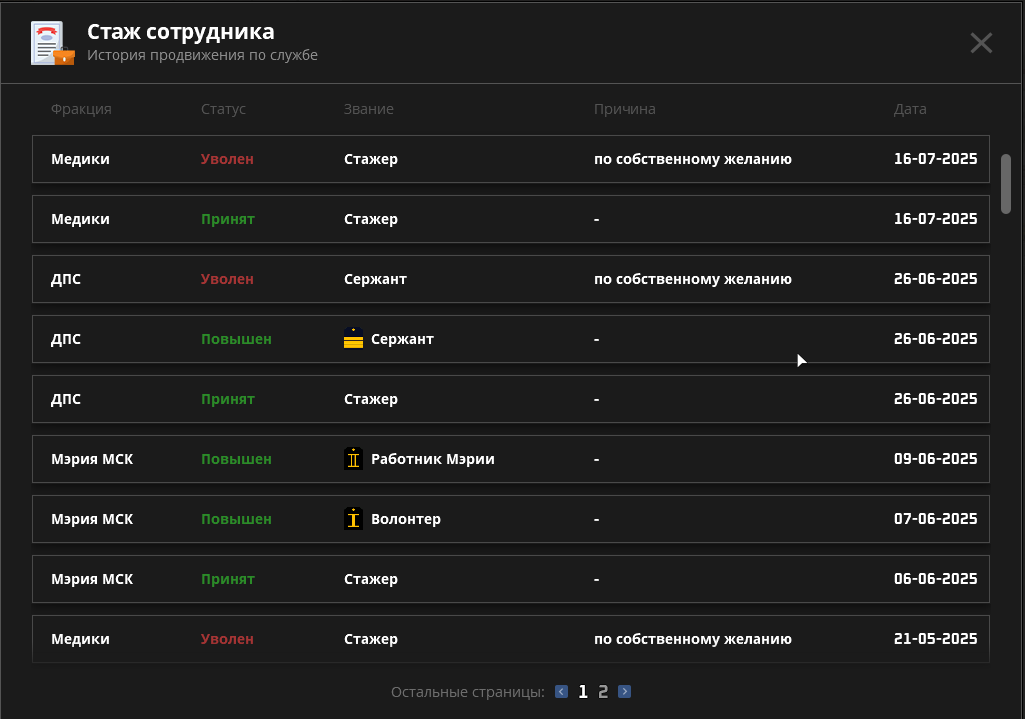
Task: Select the Мэрия МСК Принят row
Action: coord(510,579)
